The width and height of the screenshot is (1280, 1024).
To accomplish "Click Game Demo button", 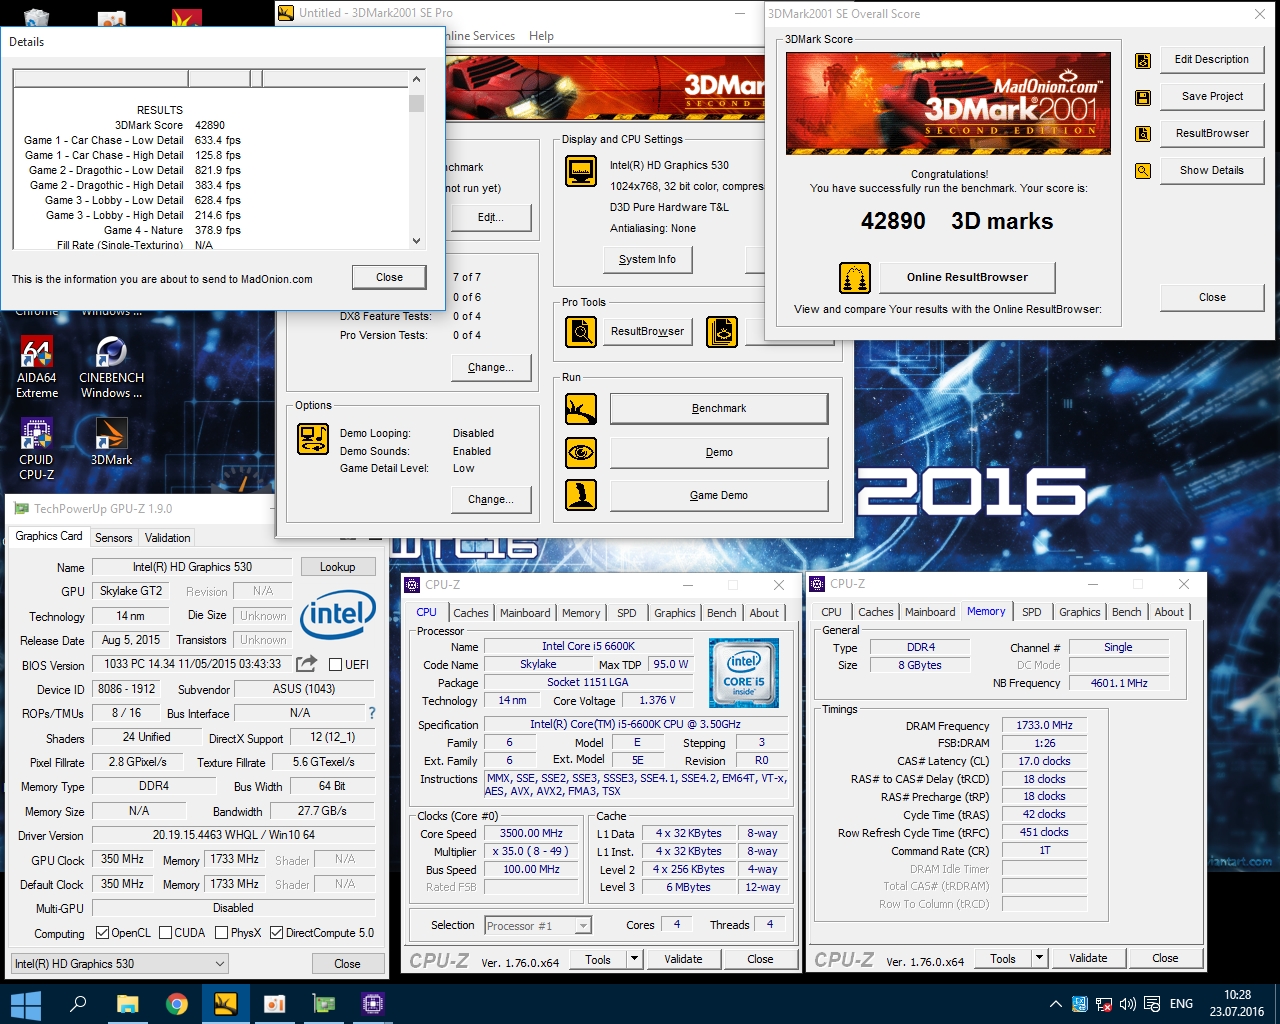I will [x=719, y=495].
